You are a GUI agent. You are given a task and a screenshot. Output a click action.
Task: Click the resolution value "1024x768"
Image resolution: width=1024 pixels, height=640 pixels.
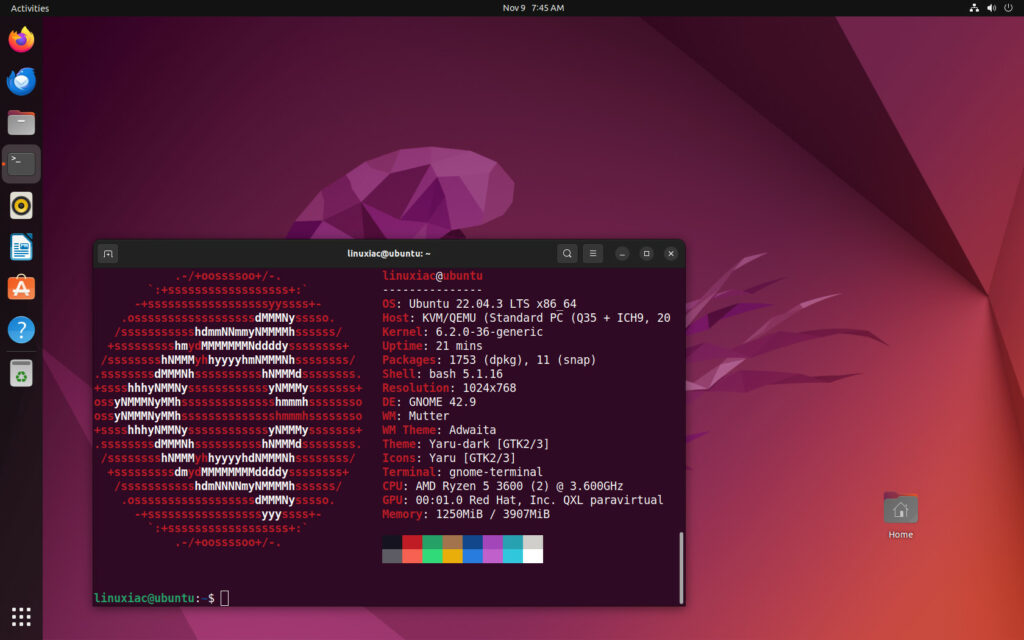pos(489,388)
